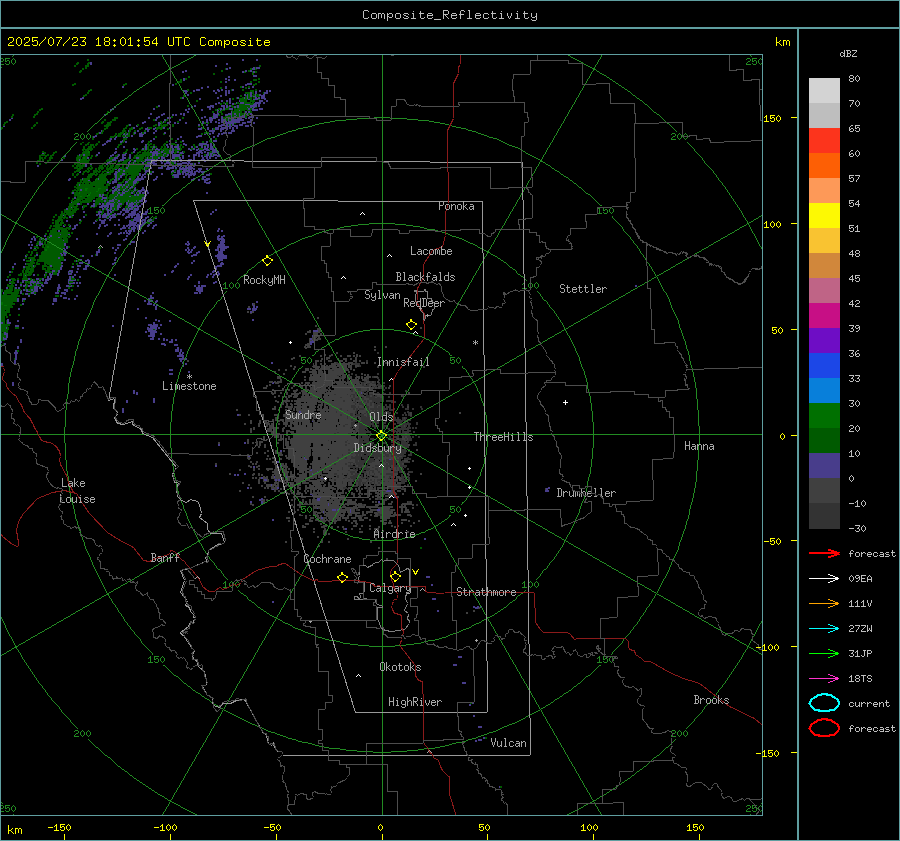
Task: Pick the slate purple 0-10 dBZ swatch
Action: [824, 466]
